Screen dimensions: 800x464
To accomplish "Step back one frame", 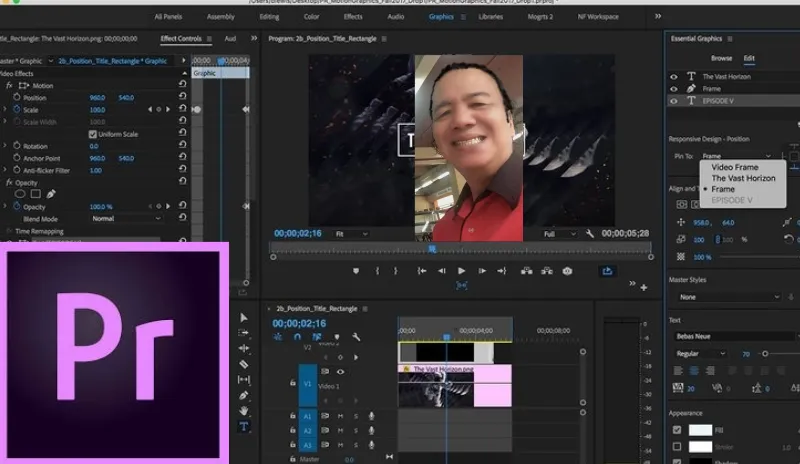I will click(442, 271).
